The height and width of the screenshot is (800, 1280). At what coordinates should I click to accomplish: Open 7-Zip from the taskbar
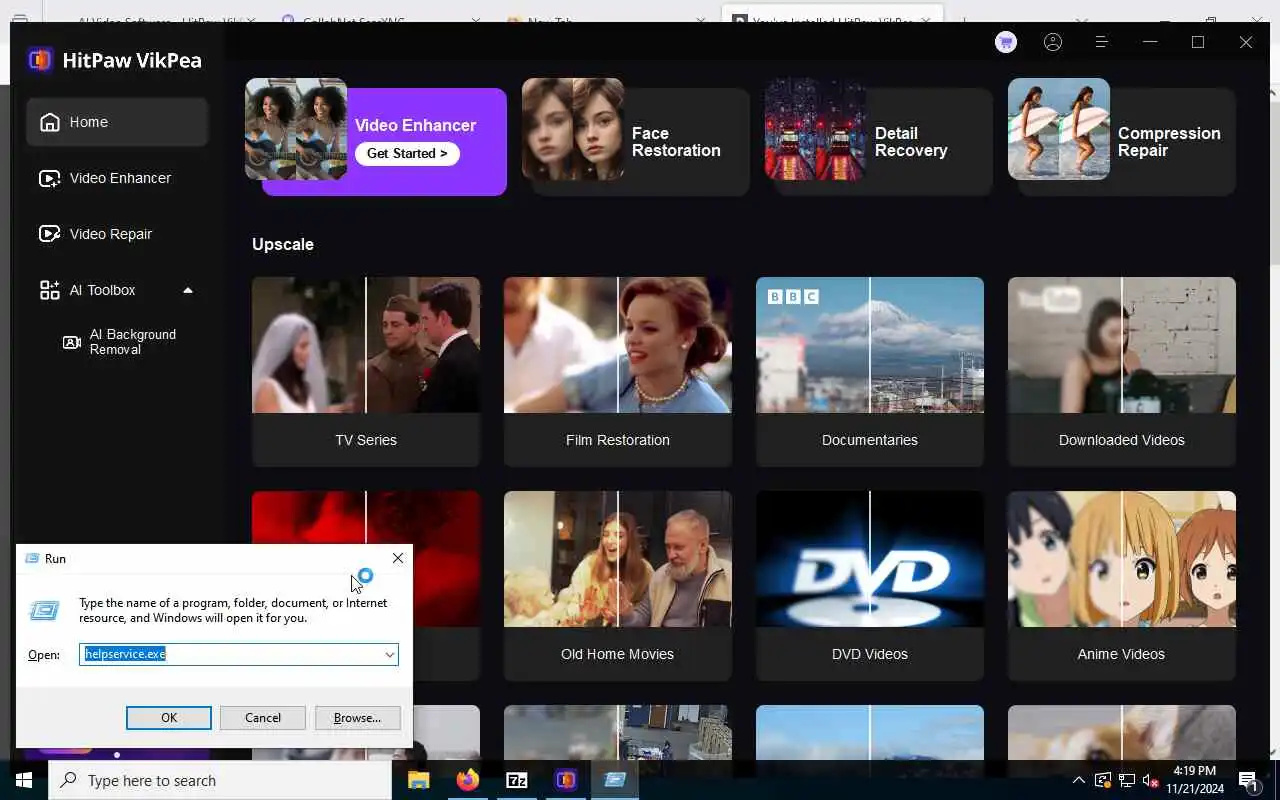pyautogui.click(x=517, y=780)
